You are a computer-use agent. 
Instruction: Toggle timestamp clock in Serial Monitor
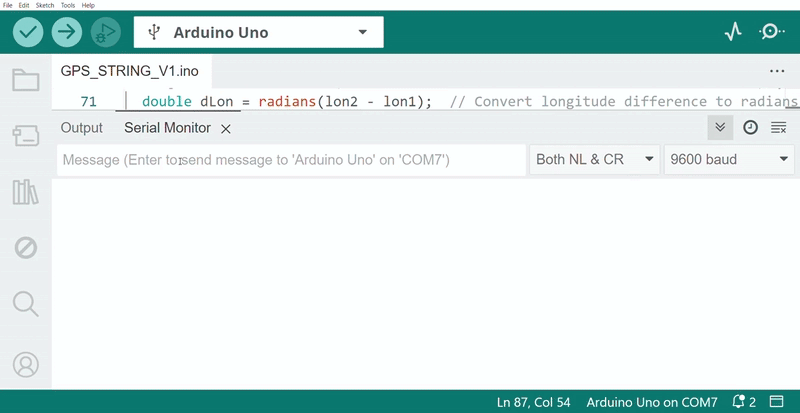tap(750, 128)
